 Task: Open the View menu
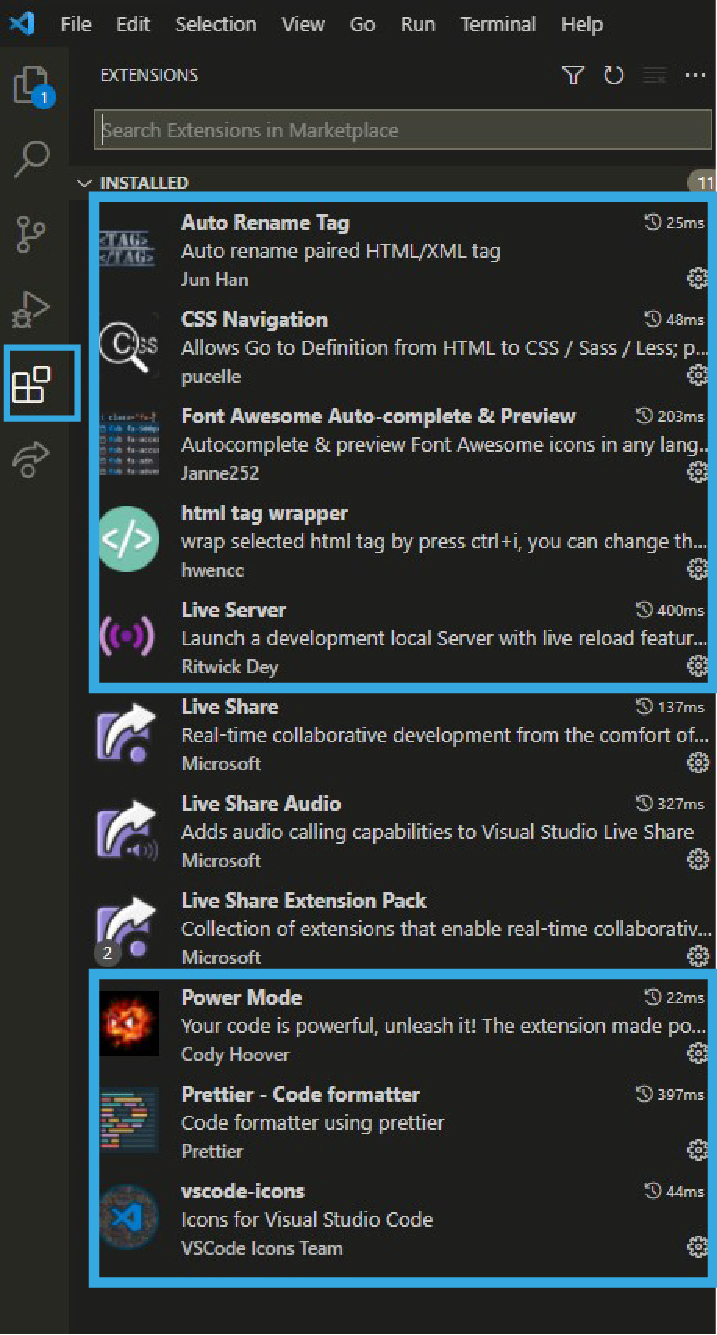303,24
